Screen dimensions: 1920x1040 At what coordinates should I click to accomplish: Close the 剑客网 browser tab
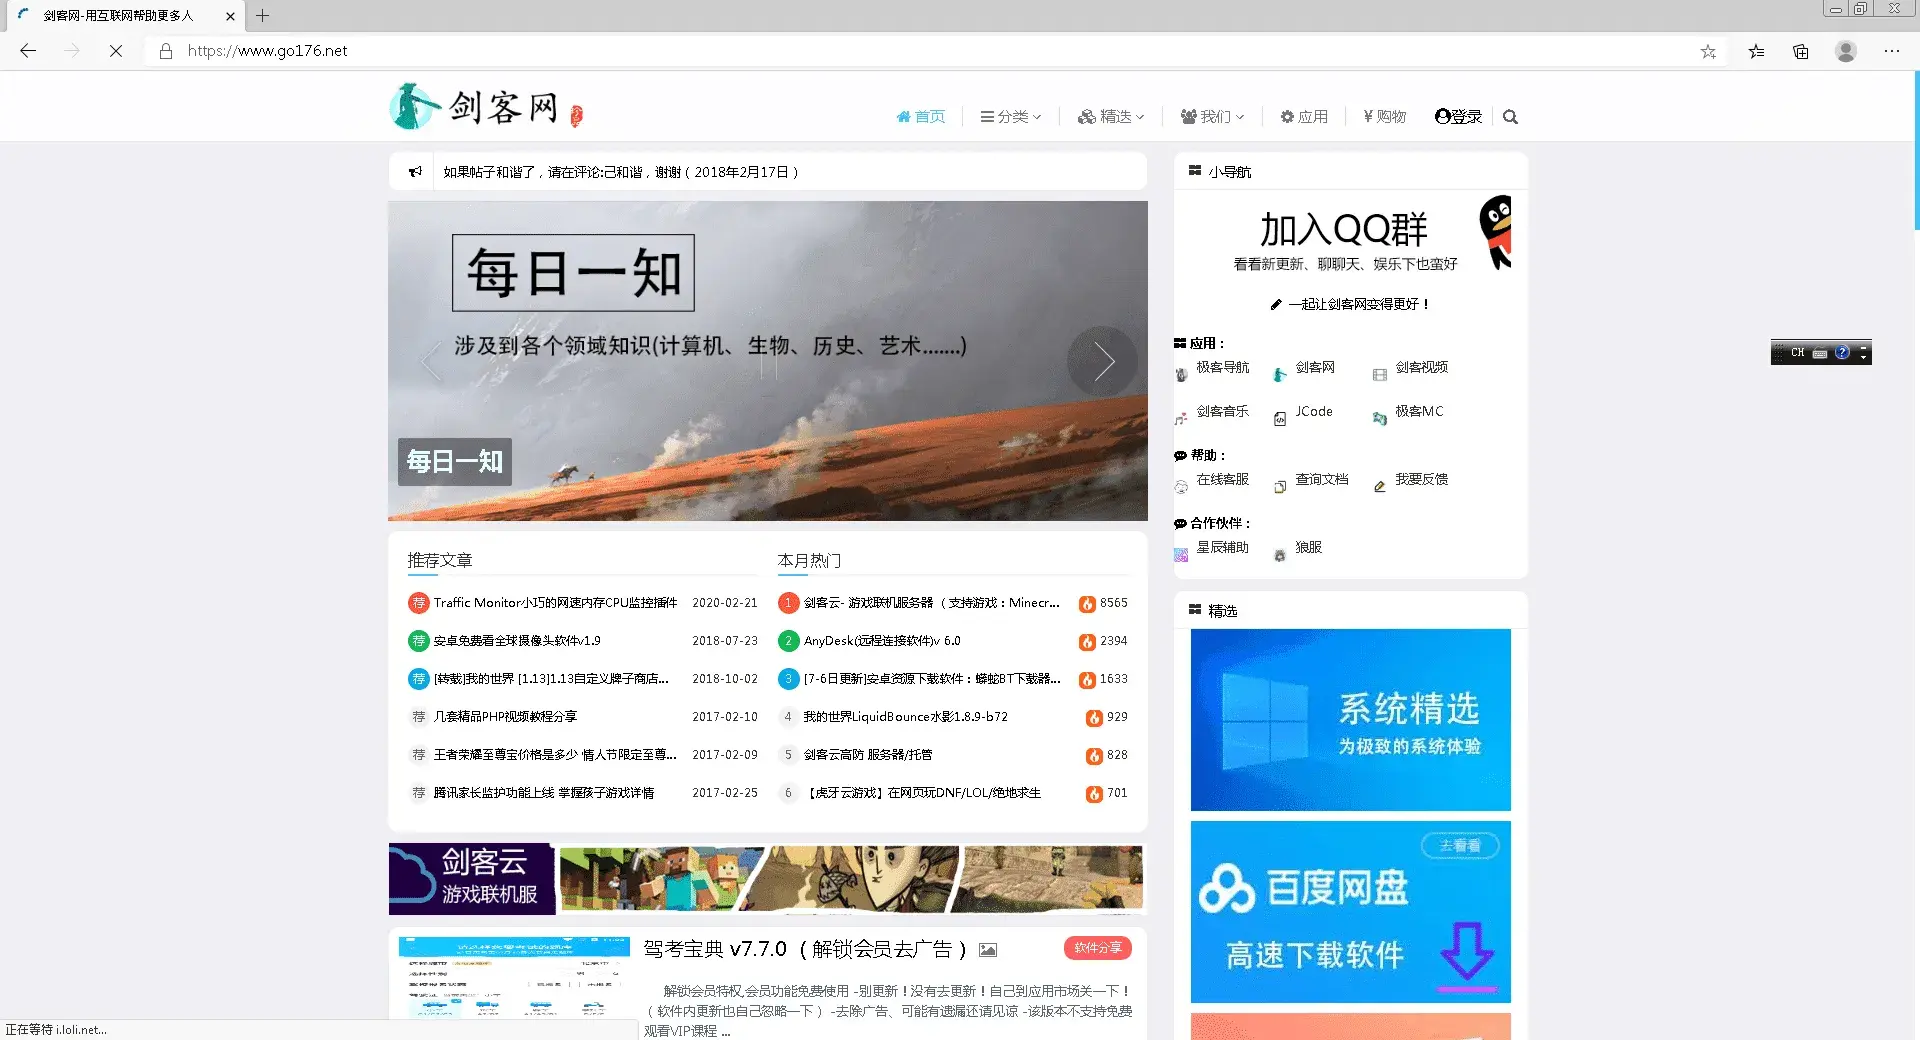click(230, 16)
